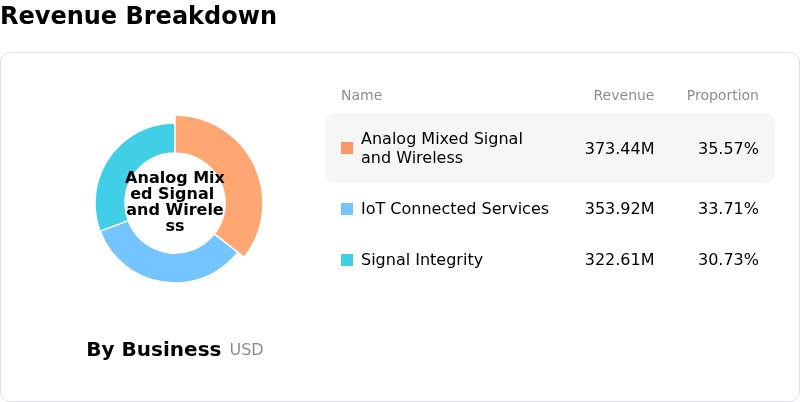Click the 373.44M revenue value
This screenshot has height=402, width=800.
click(619, 148)
